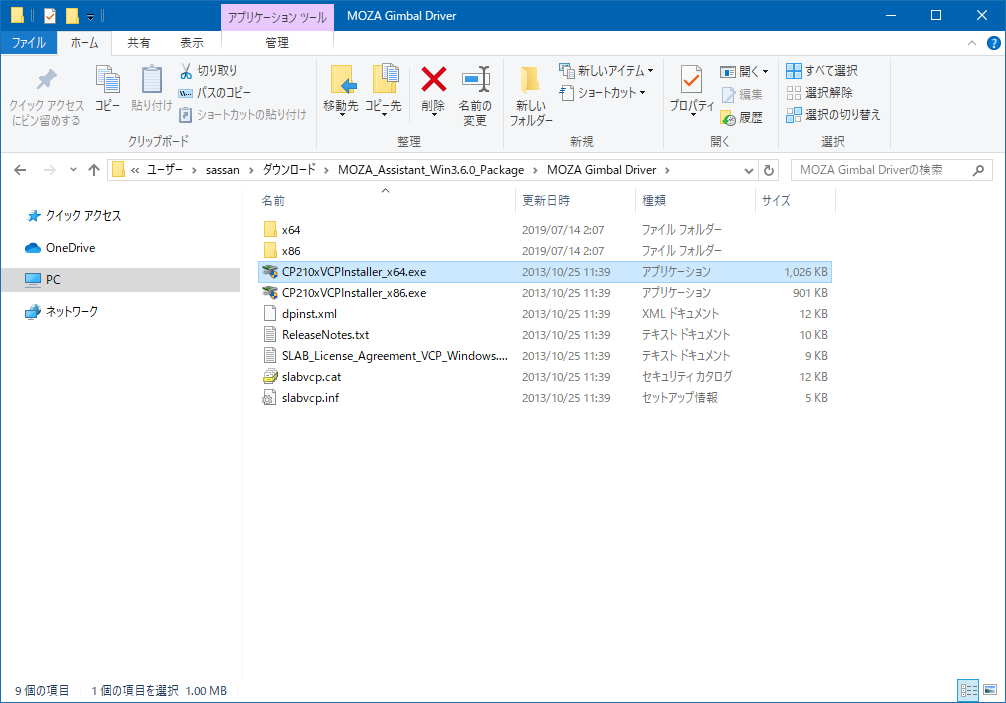Switch to Details view icon in status bar
This screenshot has height=703, width=1006.
[x=968, y=690]
